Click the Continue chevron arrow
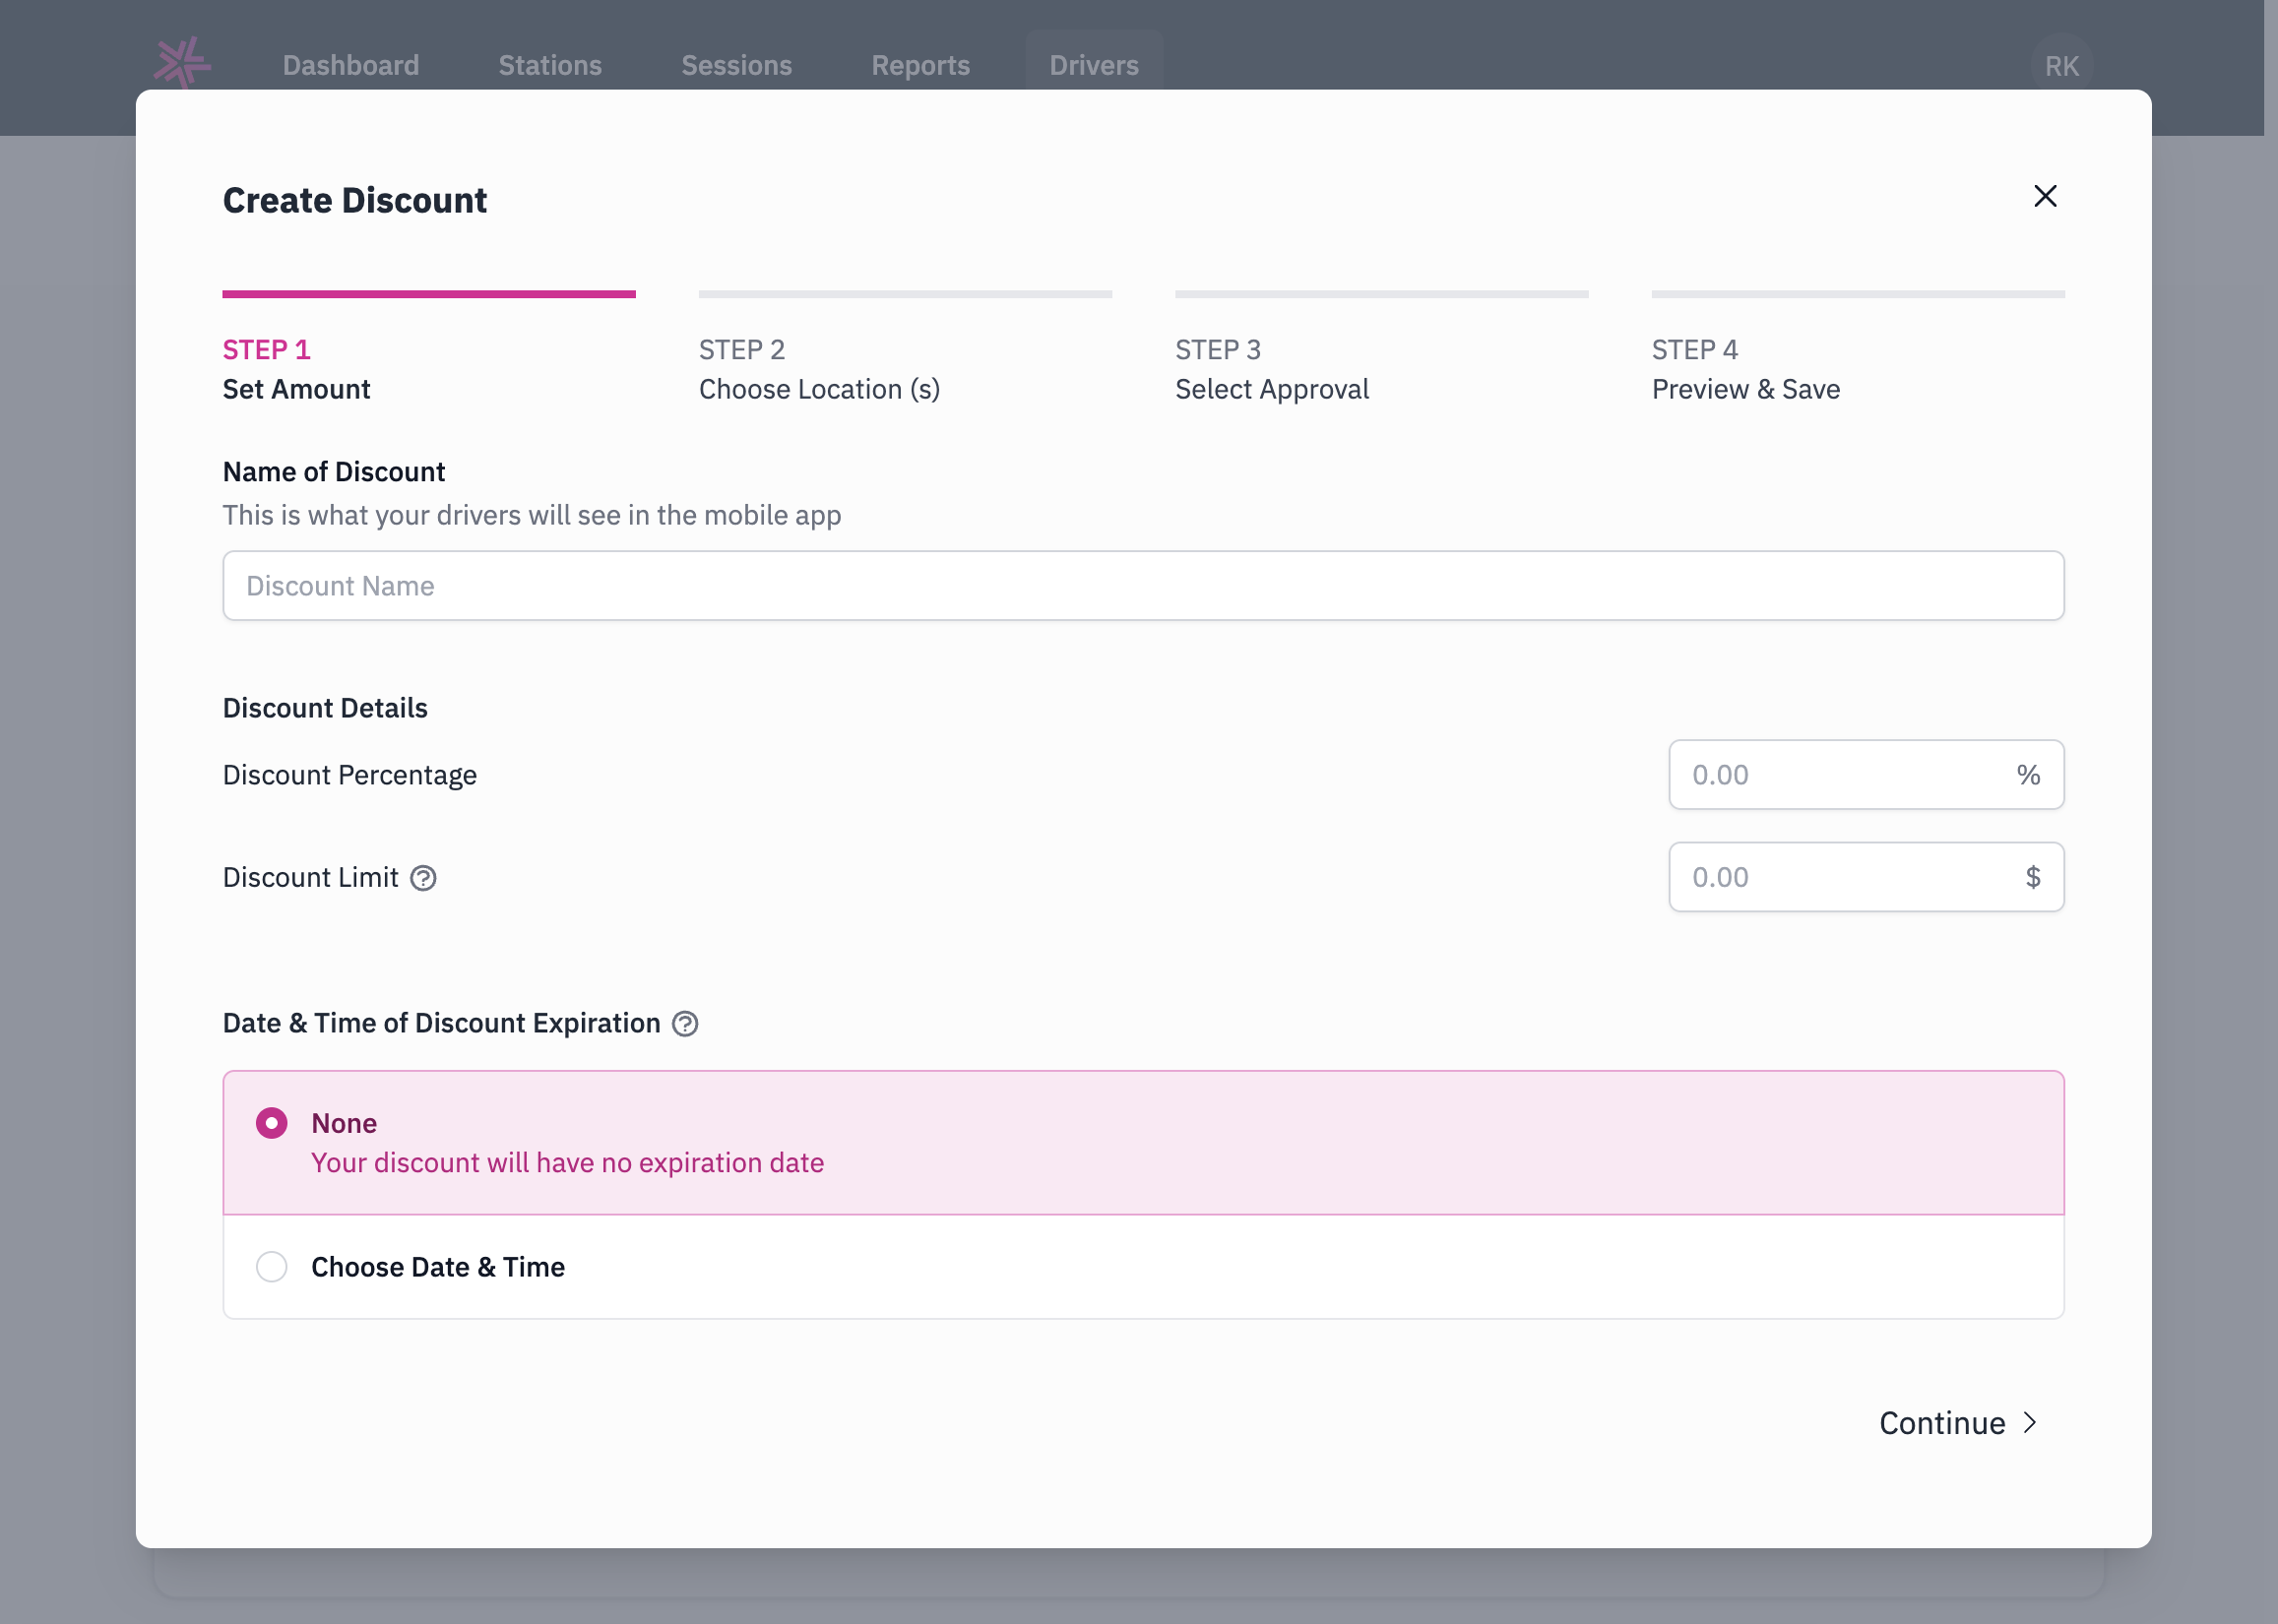 point(2030,1423)
